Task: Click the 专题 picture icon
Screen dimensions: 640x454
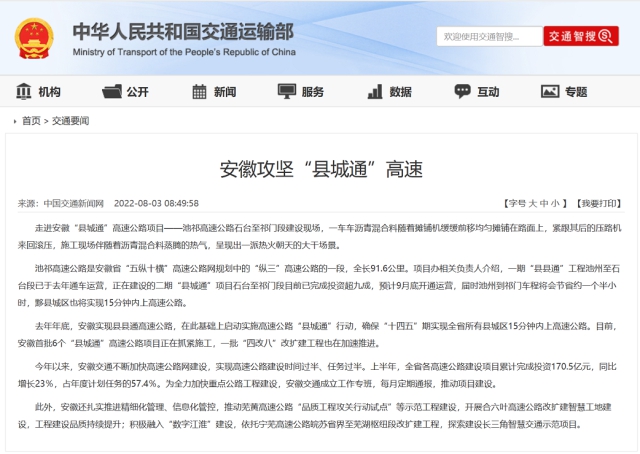Action: pos(549,92)
